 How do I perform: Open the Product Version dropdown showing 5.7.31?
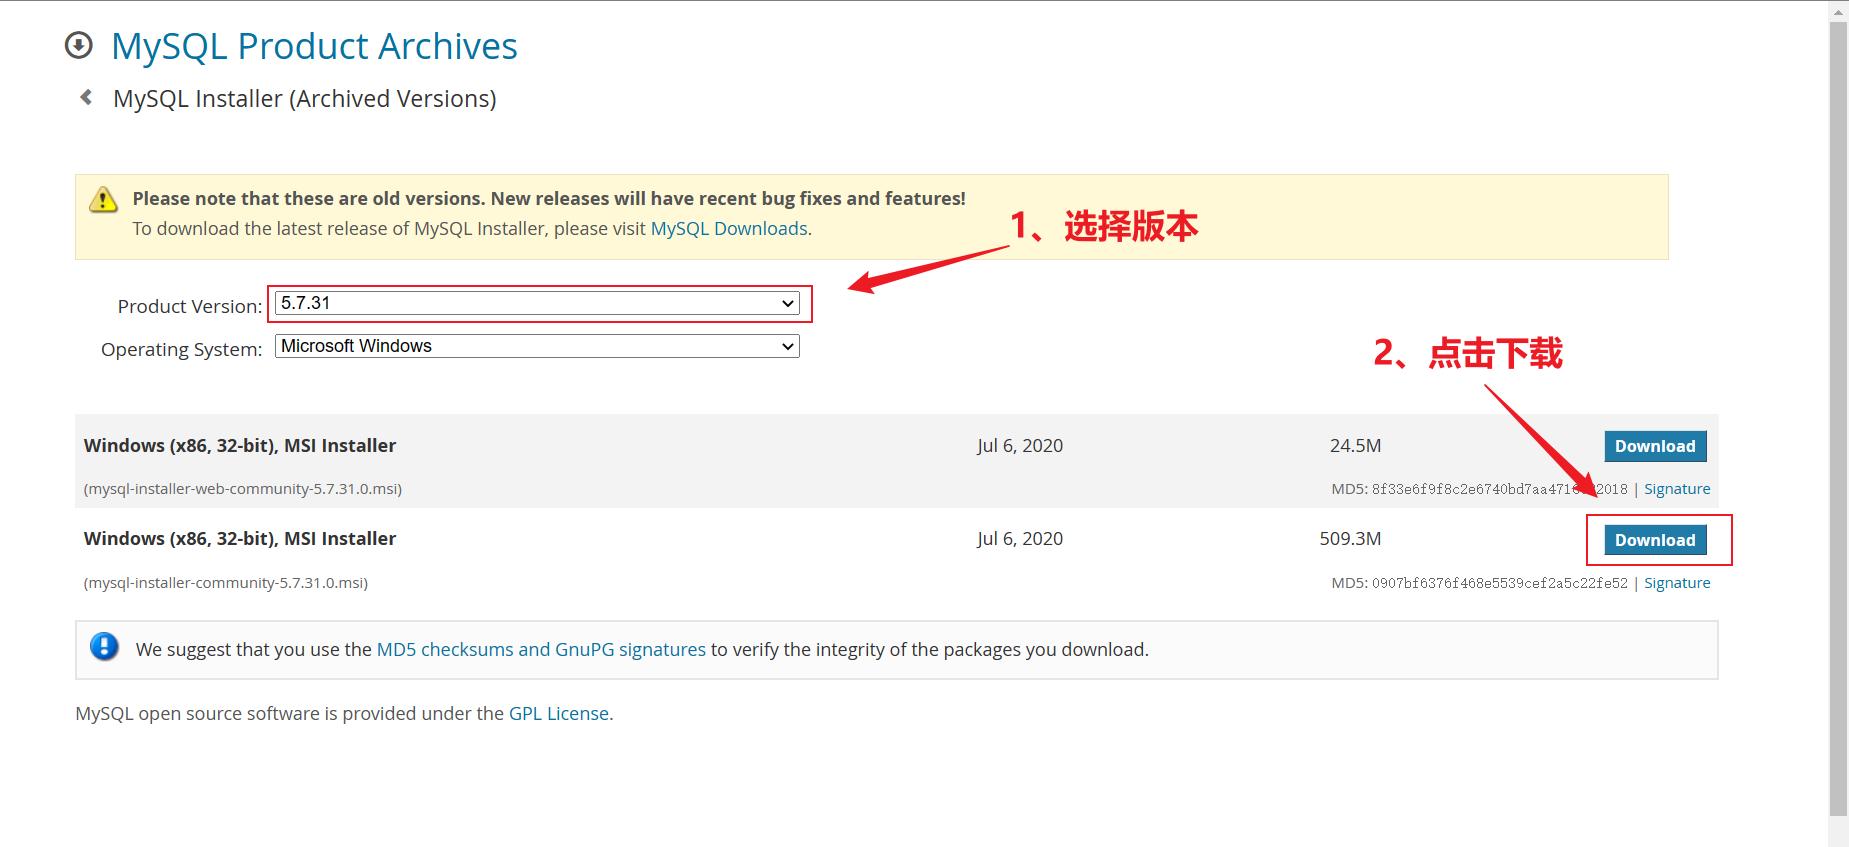click(537, 303)
